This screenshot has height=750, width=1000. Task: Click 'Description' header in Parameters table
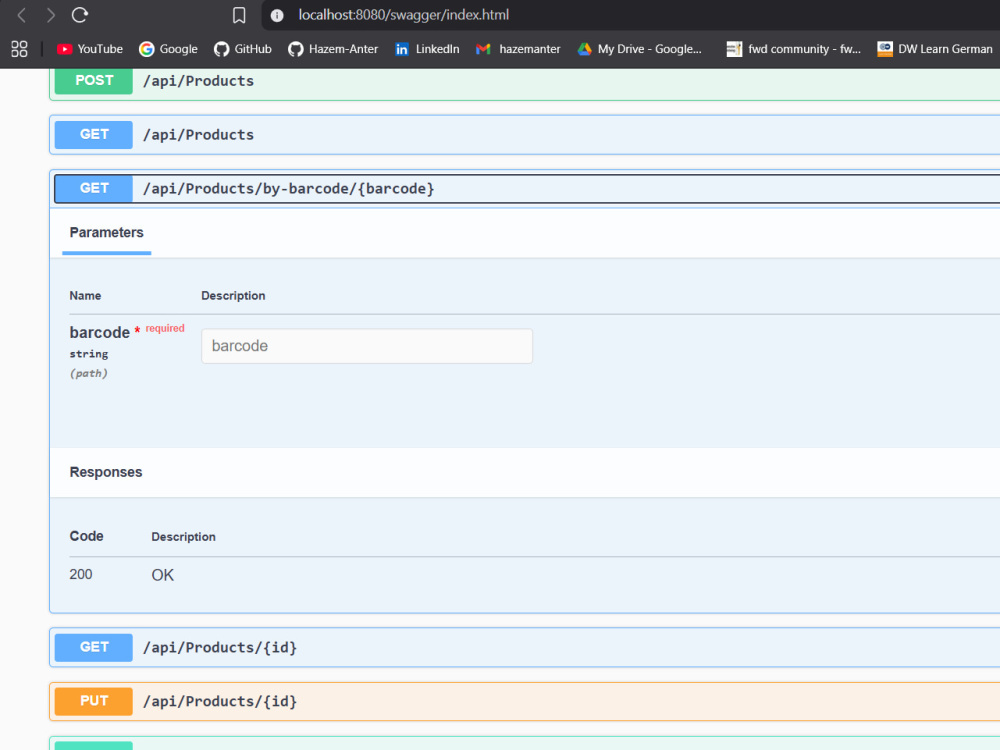click(x=233, y=296)
